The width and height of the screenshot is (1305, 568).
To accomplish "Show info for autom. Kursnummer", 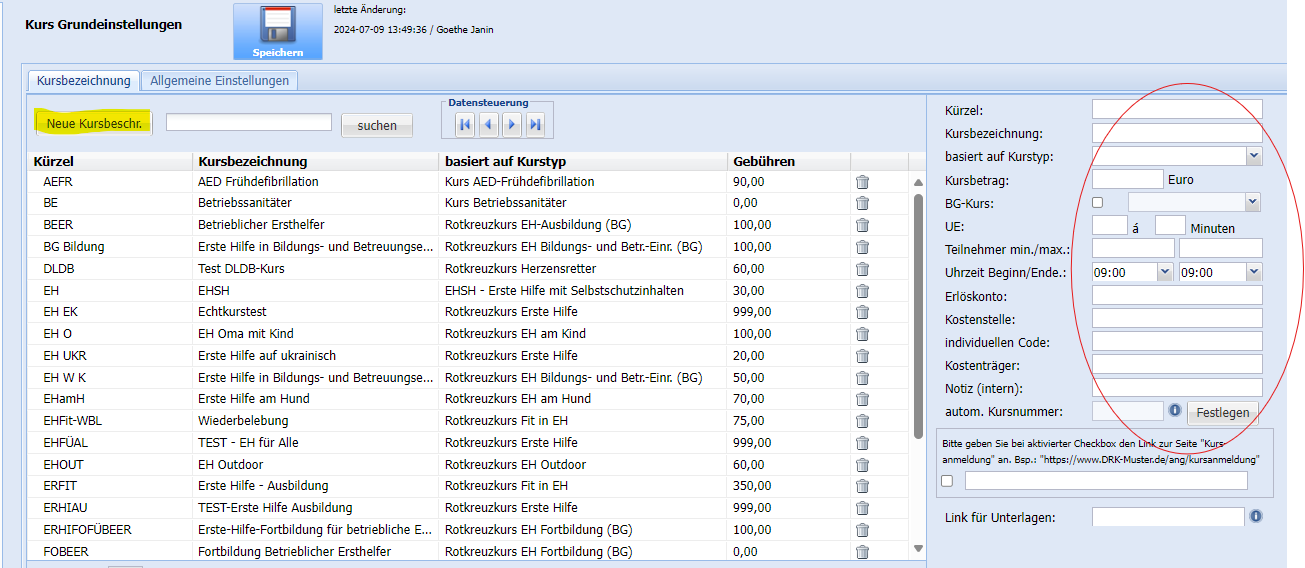I will [1175, 410].
